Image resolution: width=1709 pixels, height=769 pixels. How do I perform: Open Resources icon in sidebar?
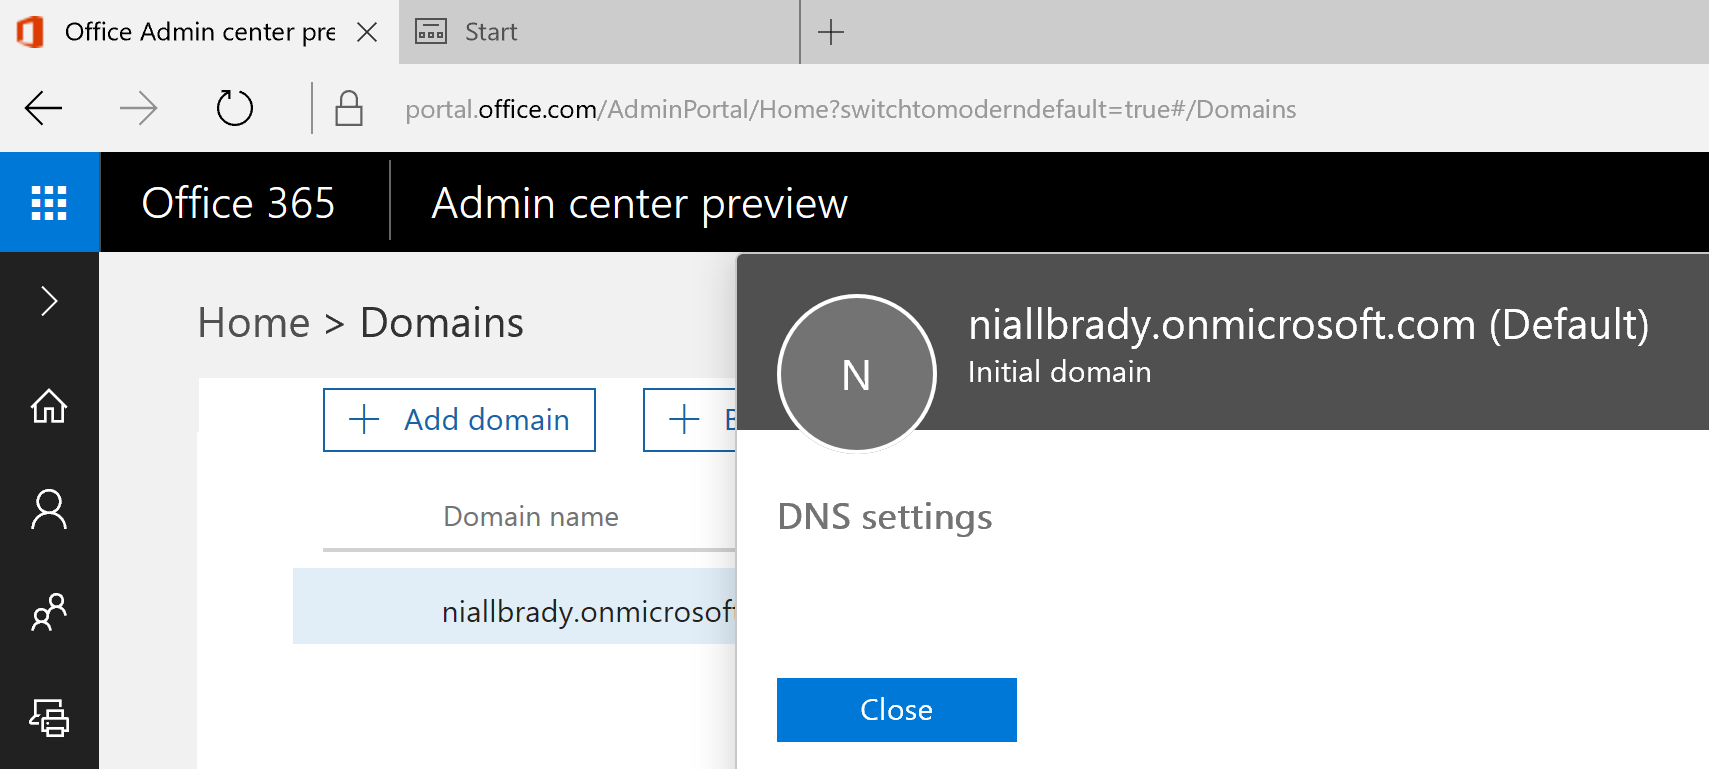tap(49, 717)
